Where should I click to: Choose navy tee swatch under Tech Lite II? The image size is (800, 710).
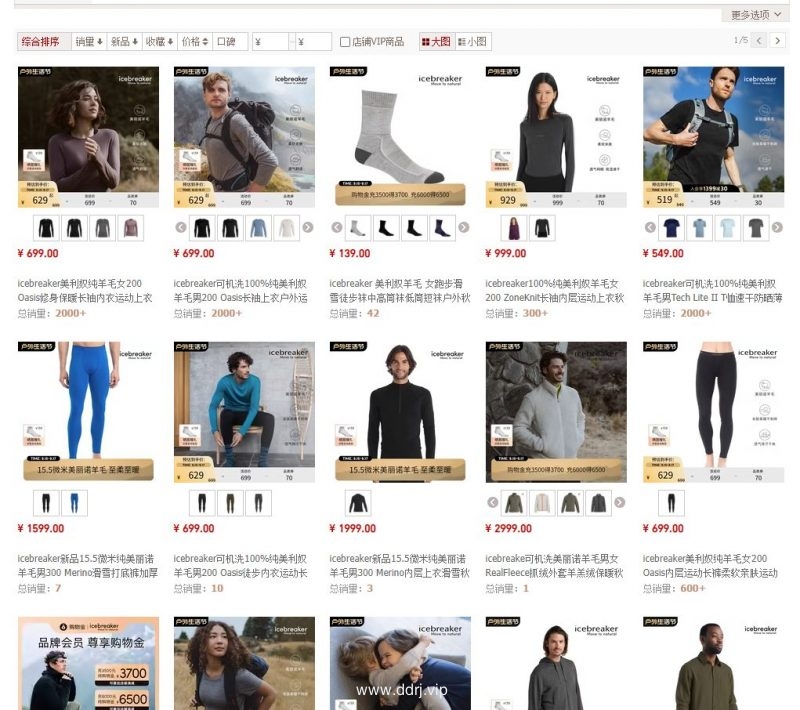pyautogui.click(x=671, y=228)
